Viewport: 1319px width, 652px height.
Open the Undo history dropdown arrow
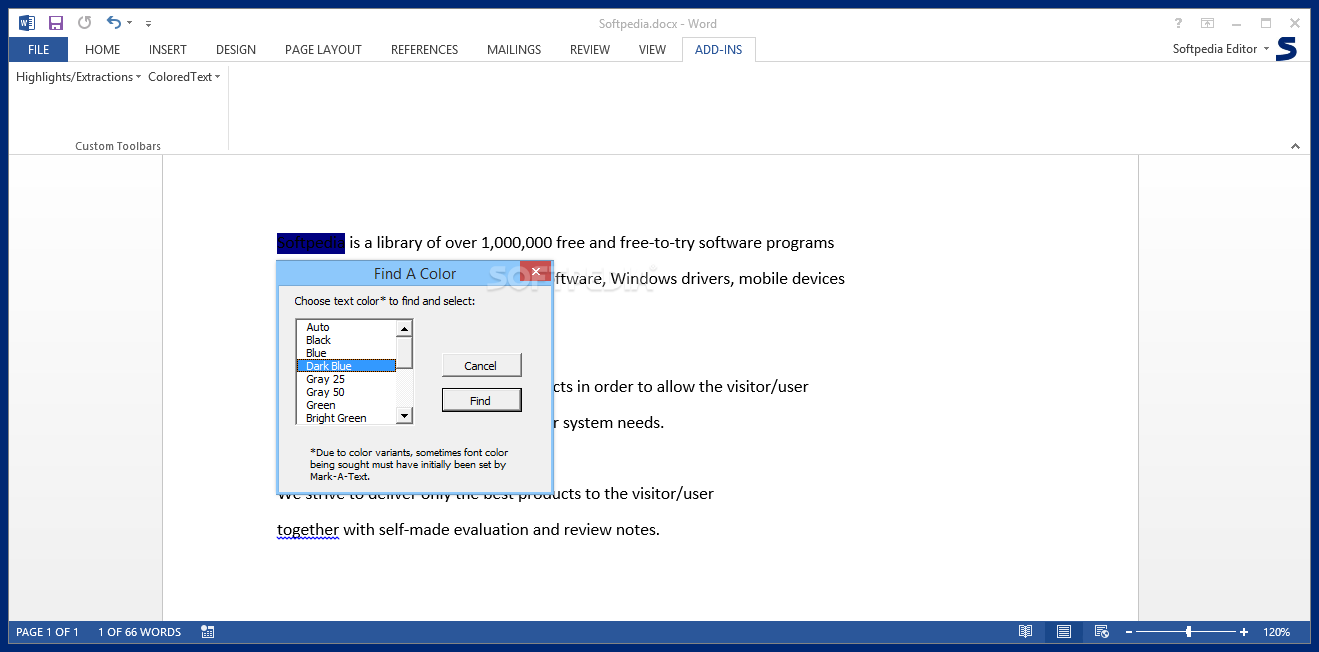[x=129, y=23]
